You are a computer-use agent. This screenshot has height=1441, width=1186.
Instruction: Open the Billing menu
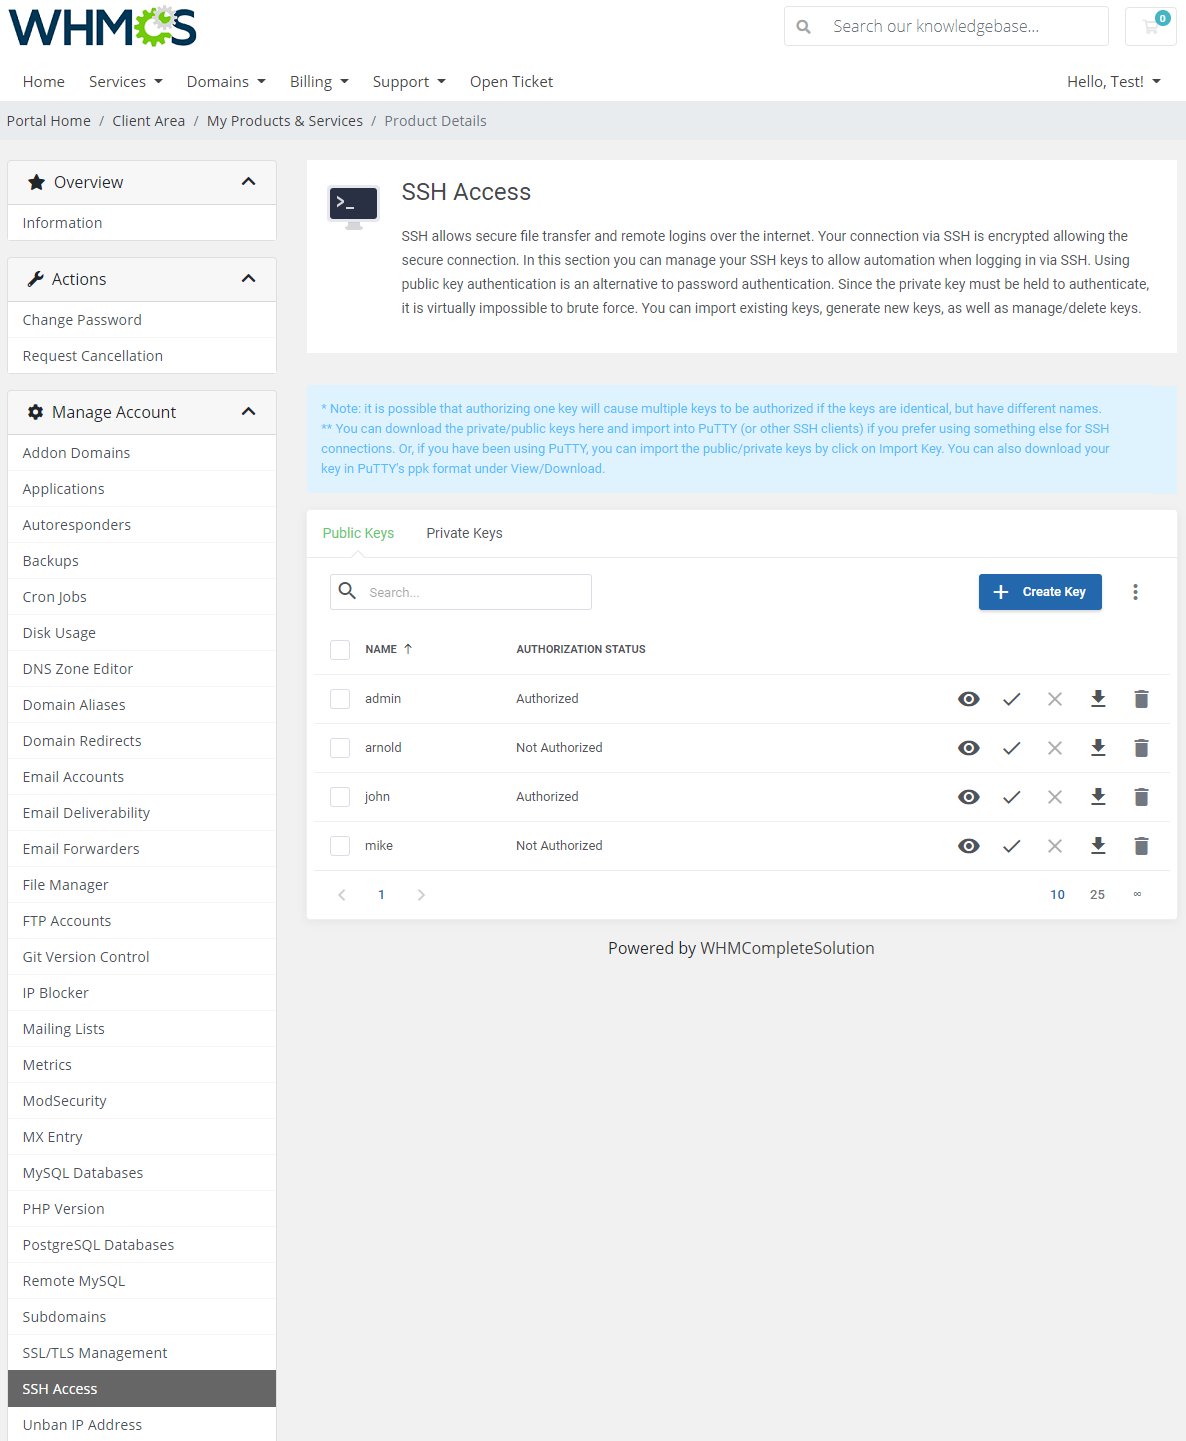click(318, 81)
